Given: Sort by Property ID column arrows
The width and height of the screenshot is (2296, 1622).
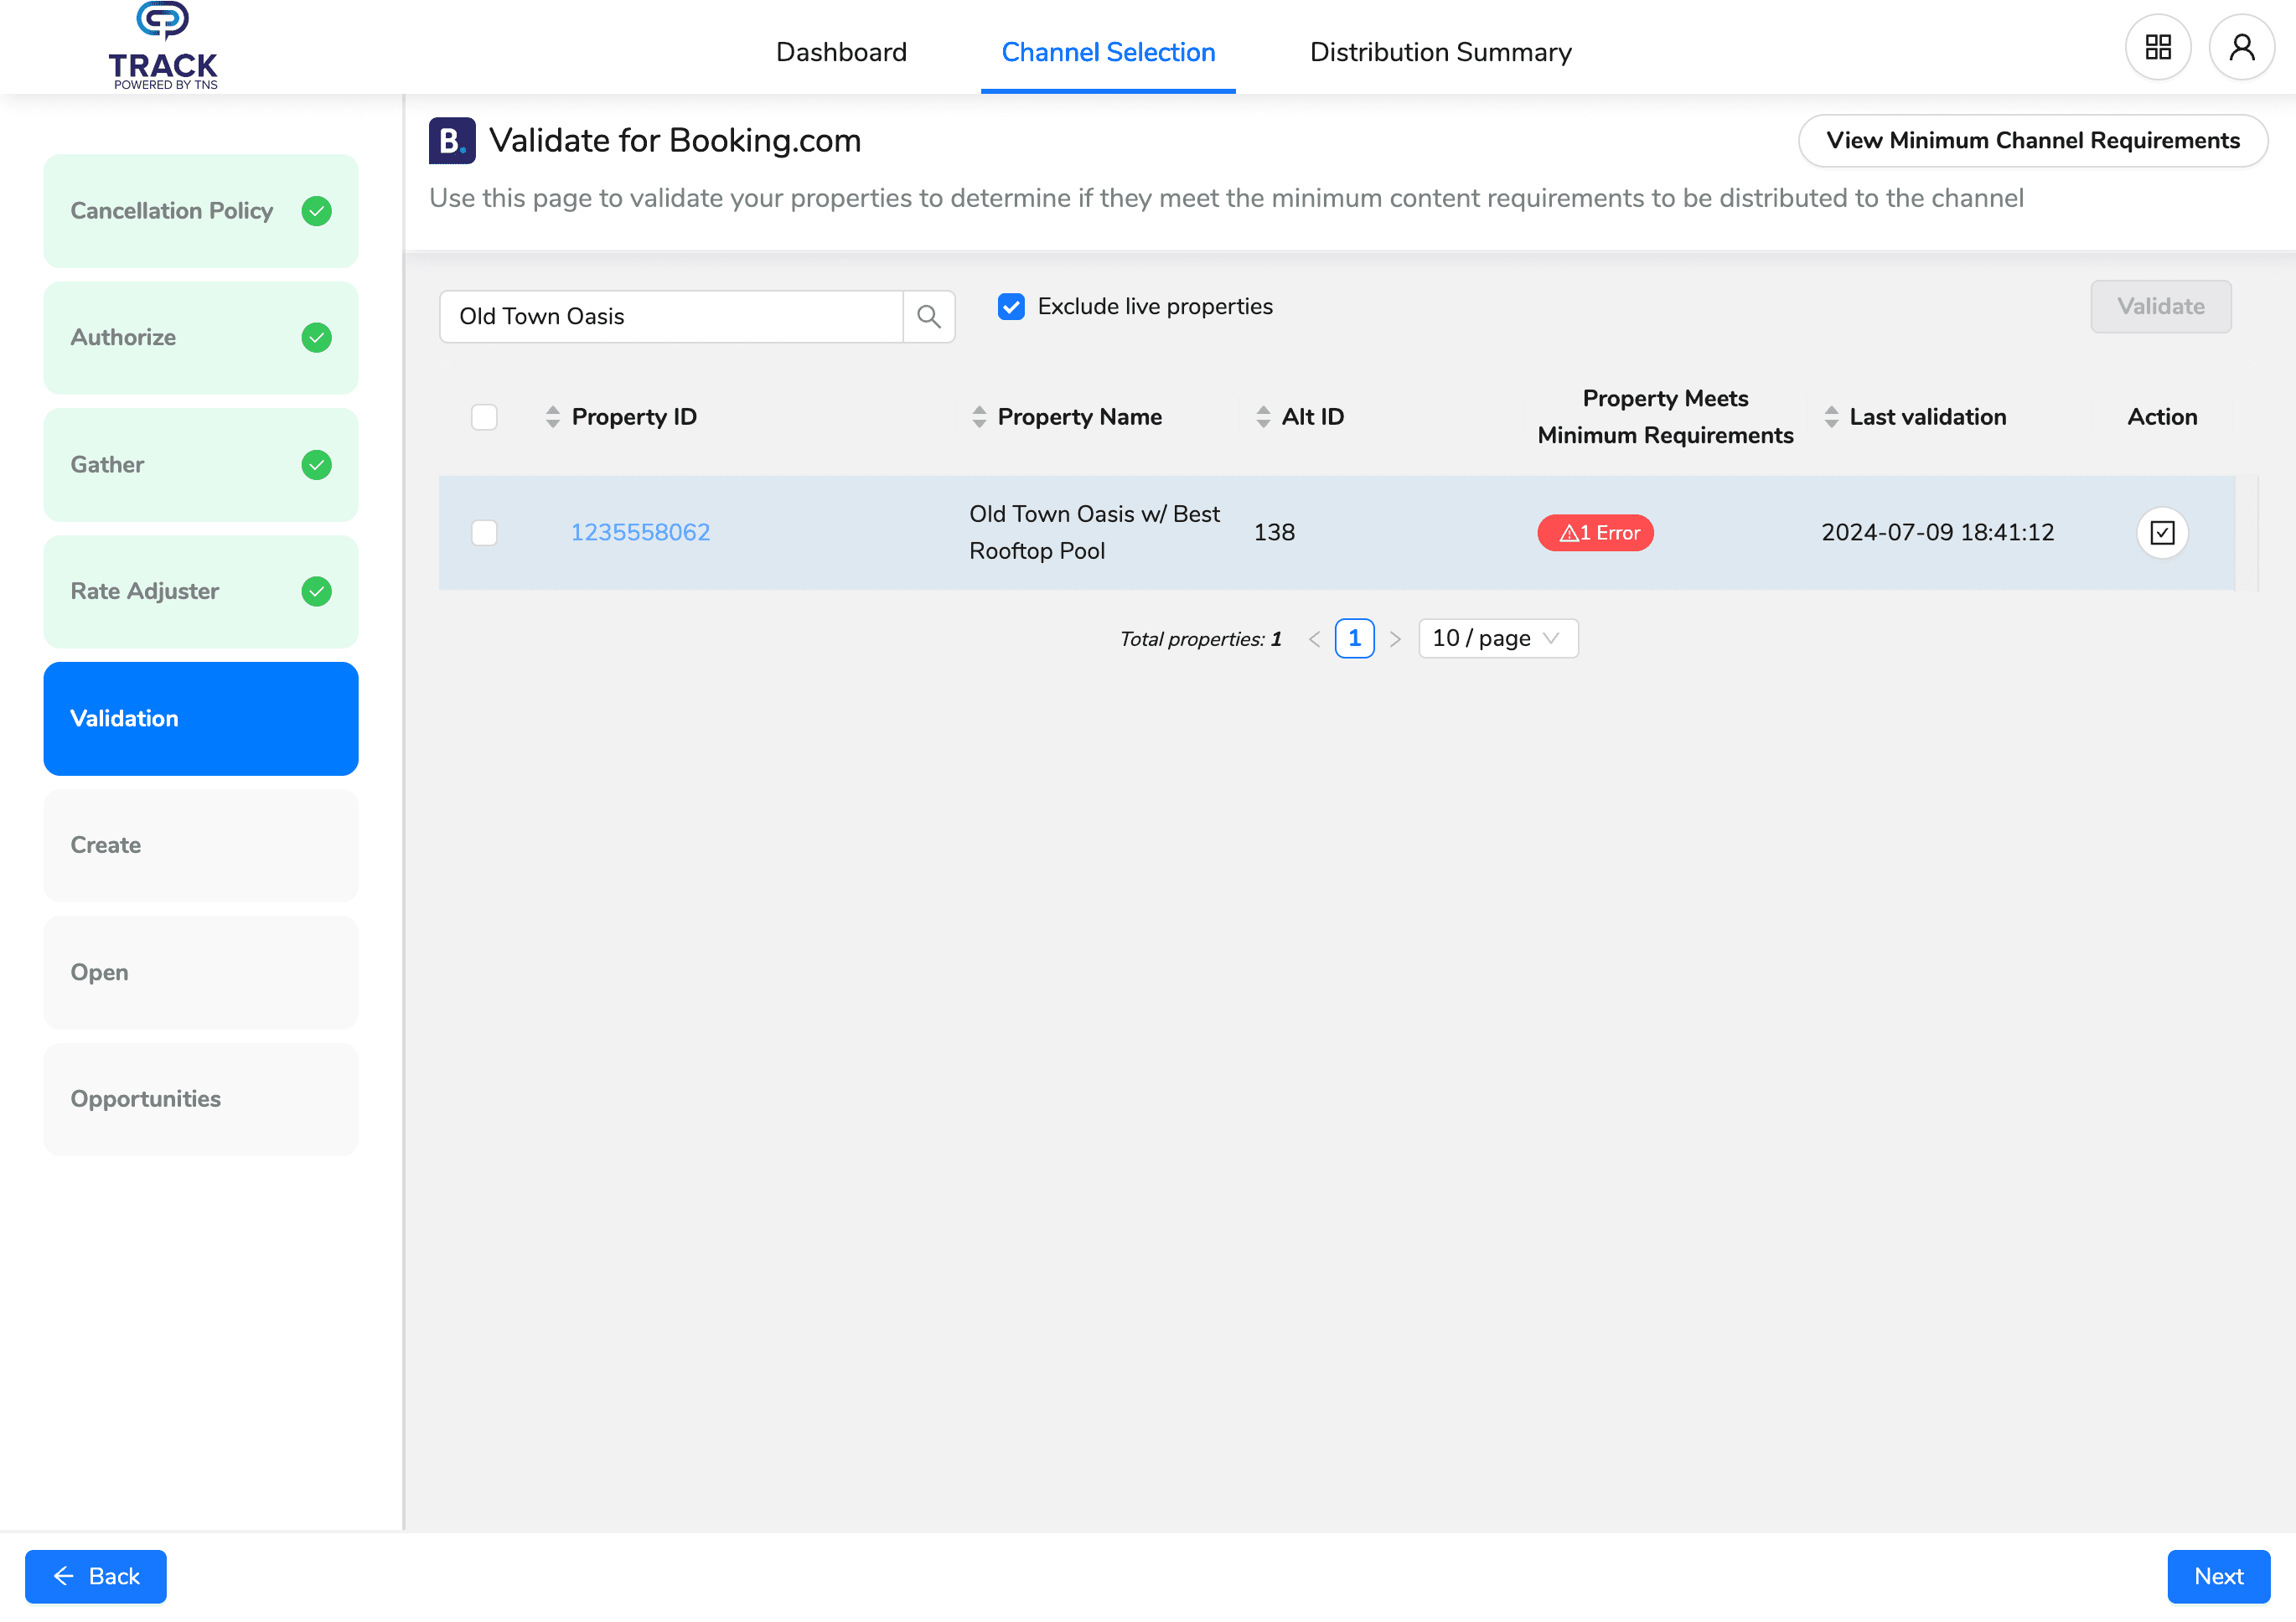Looking at the screenshot, I should click(553, 417).
